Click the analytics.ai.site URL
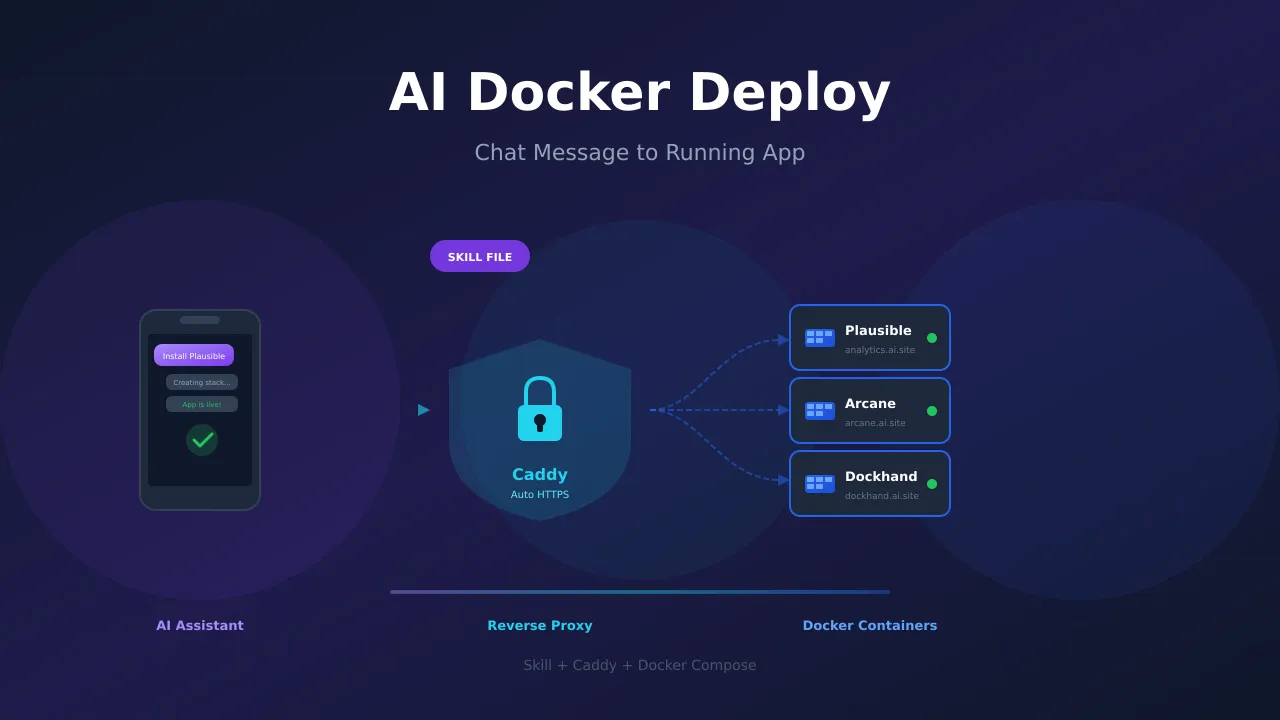The height and width of the screenshot is (720, 1280). [880, 350]
